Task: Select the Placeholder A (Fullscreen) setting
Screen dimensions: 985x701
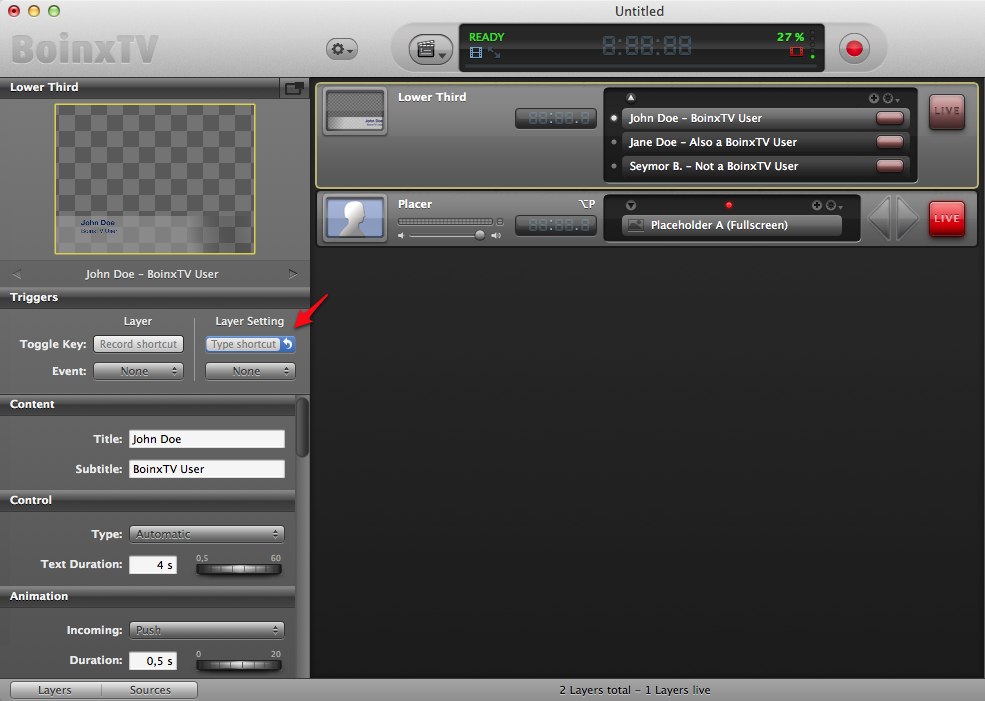Action: point(731,225)
